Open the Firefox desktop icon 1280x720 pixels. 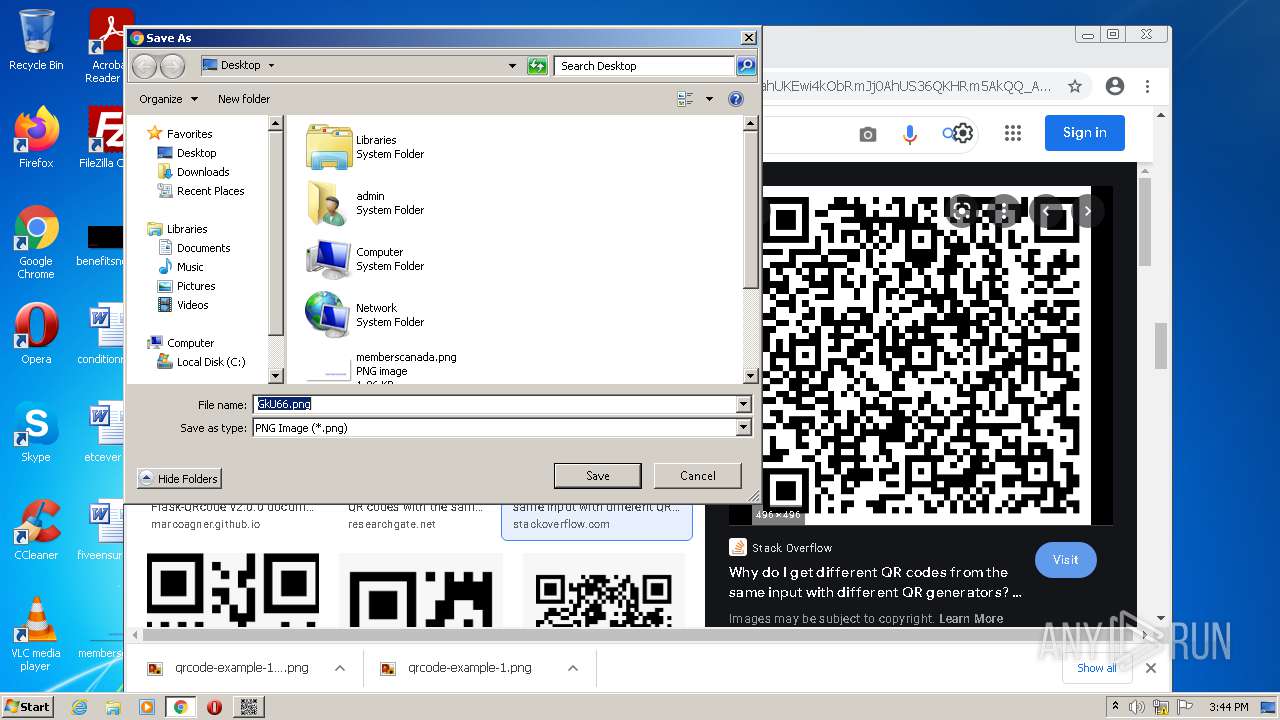click(36, 137)
